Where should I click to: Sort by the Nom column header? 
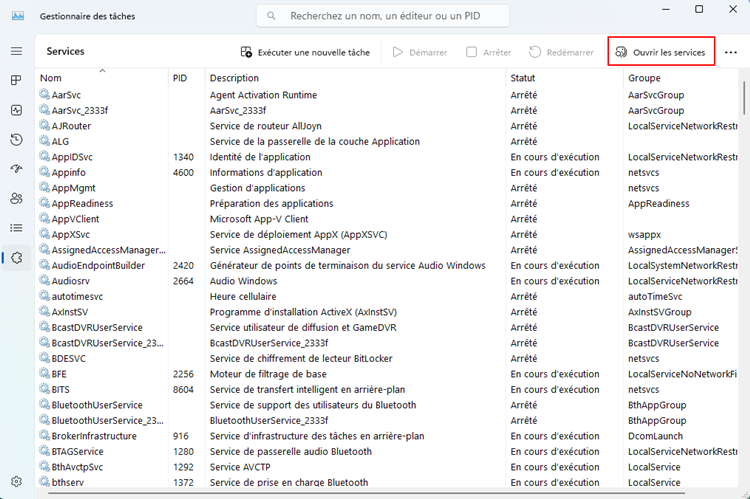pyautogui.click(x=51, y=78)
